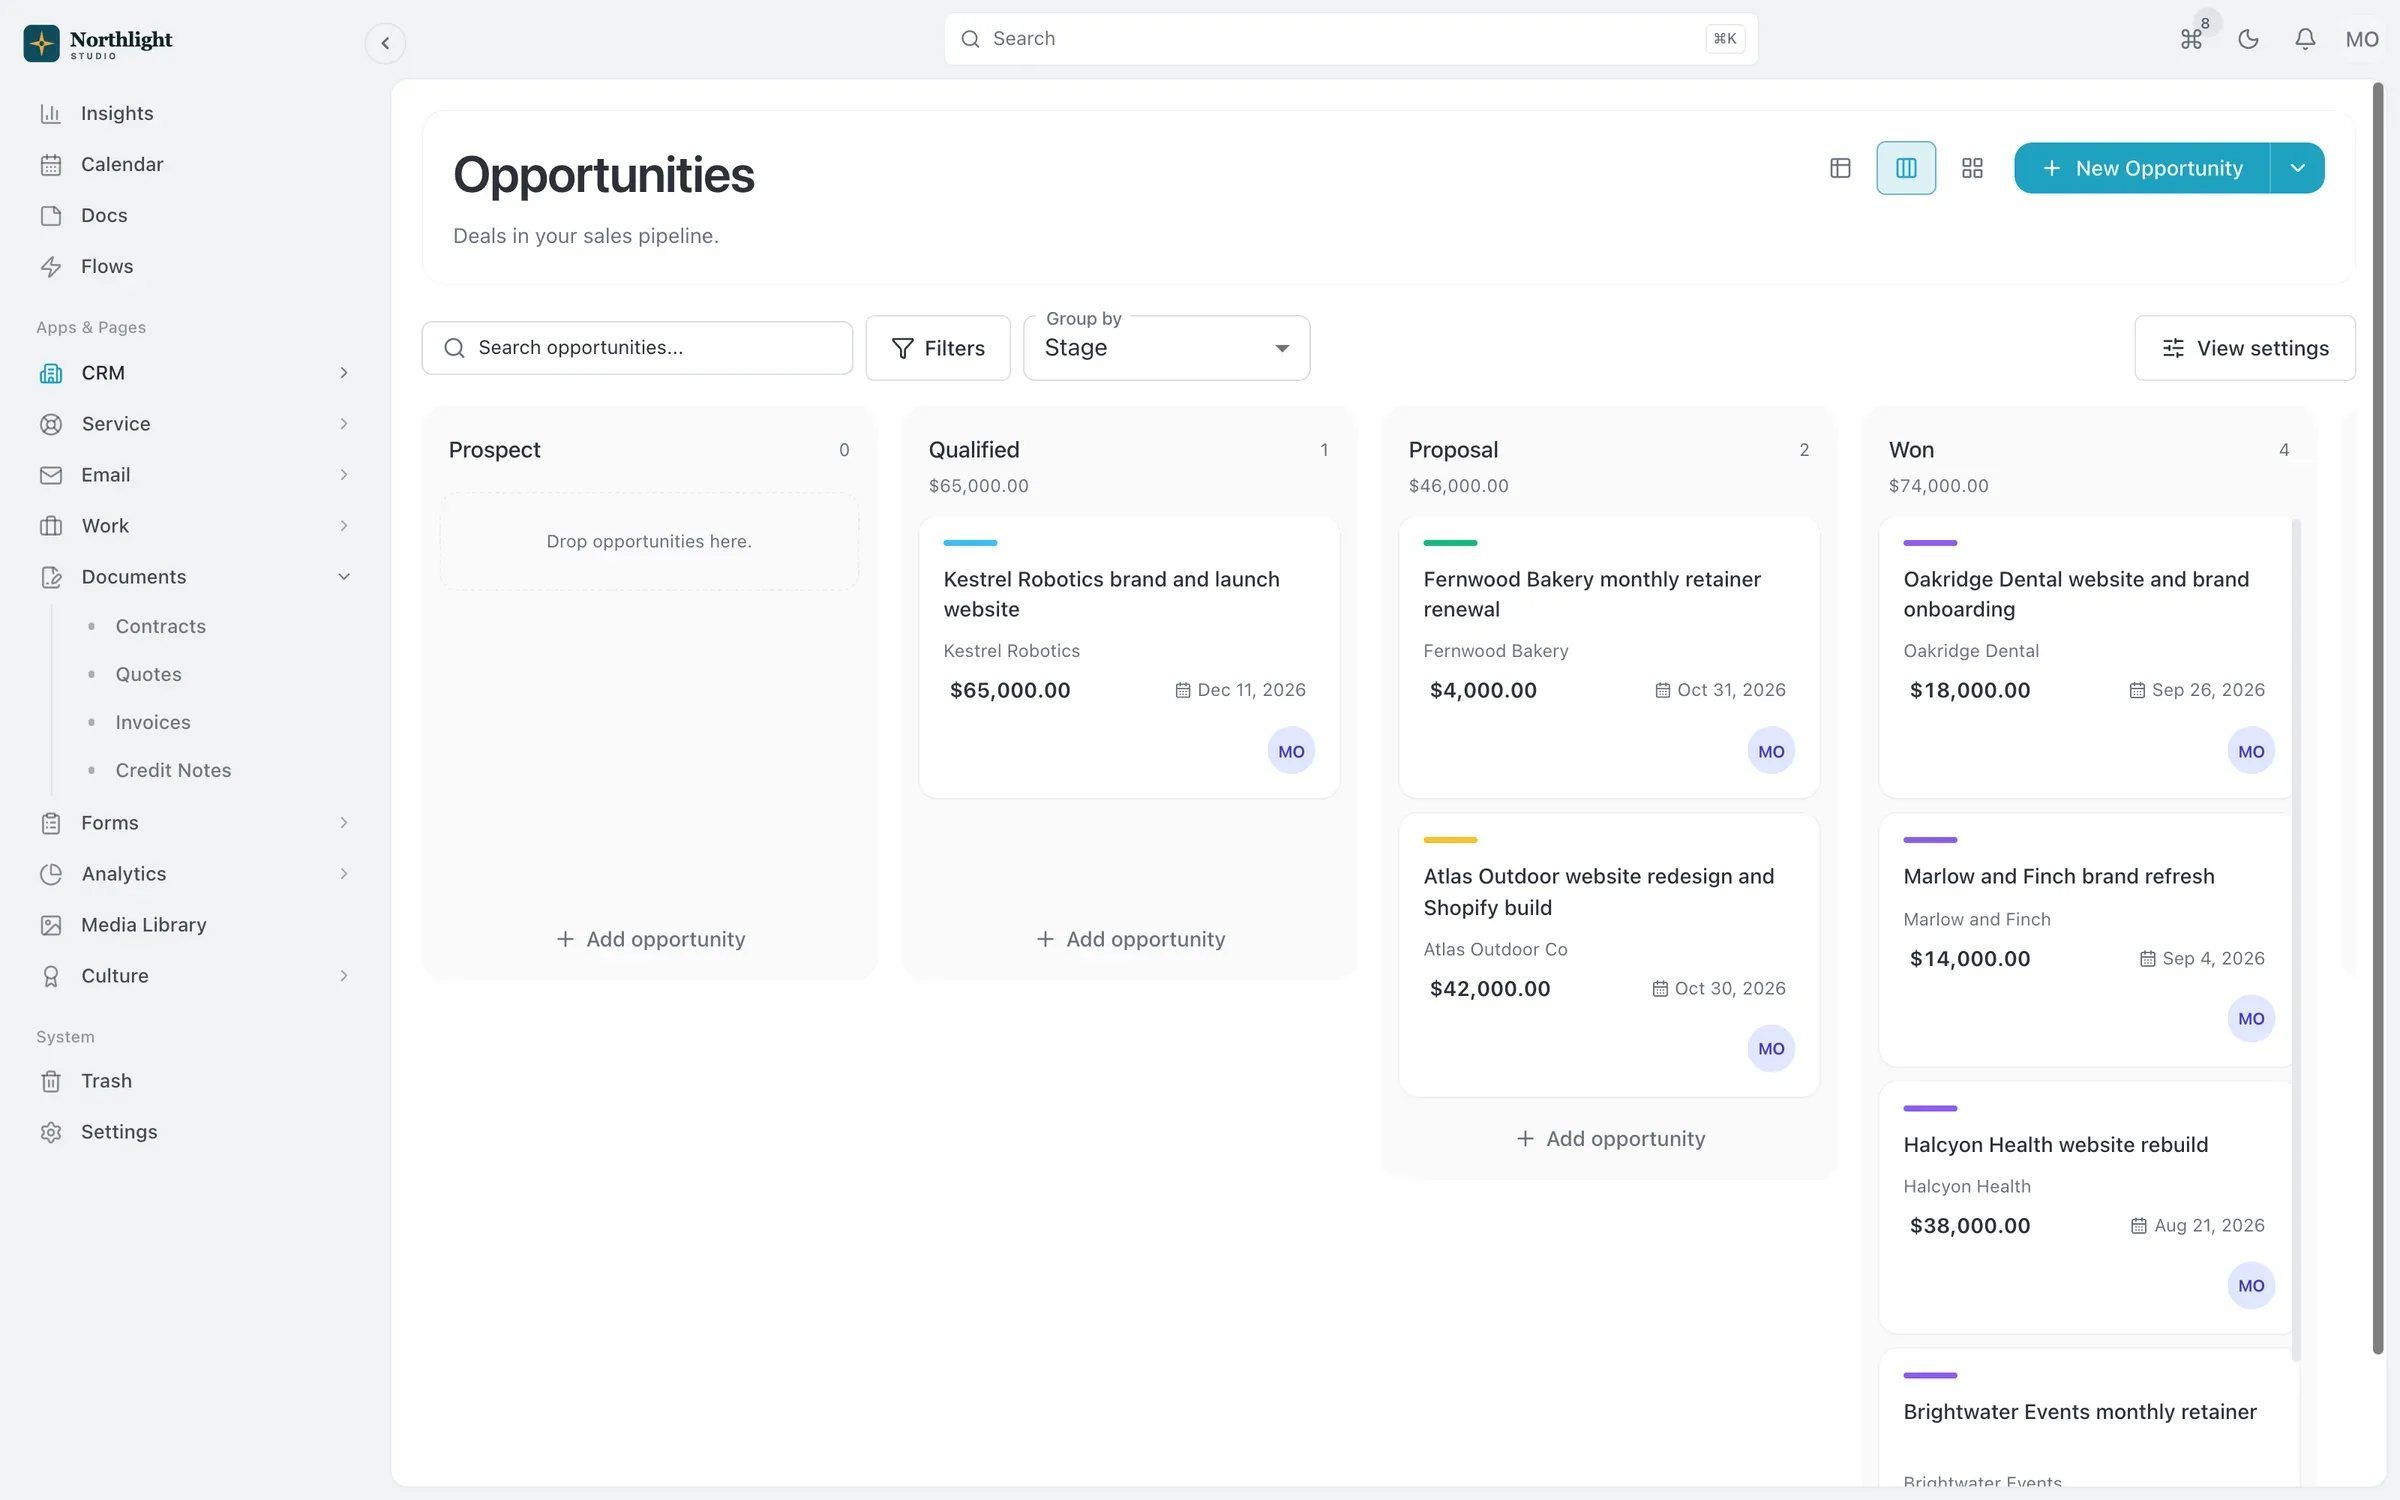Toggle dark mode with the moon icon
The width and height of the screenshot is (2400, 1500).
coord(2248,39)
